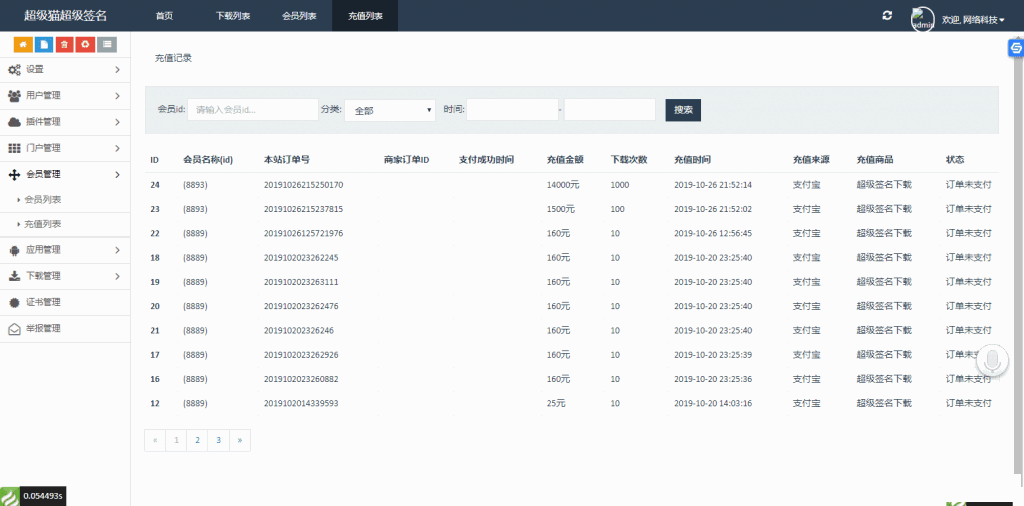Screen dimensions: 1024x506
Task: Click the blue document shortcut icon
Action: click(x=44, y=44)
